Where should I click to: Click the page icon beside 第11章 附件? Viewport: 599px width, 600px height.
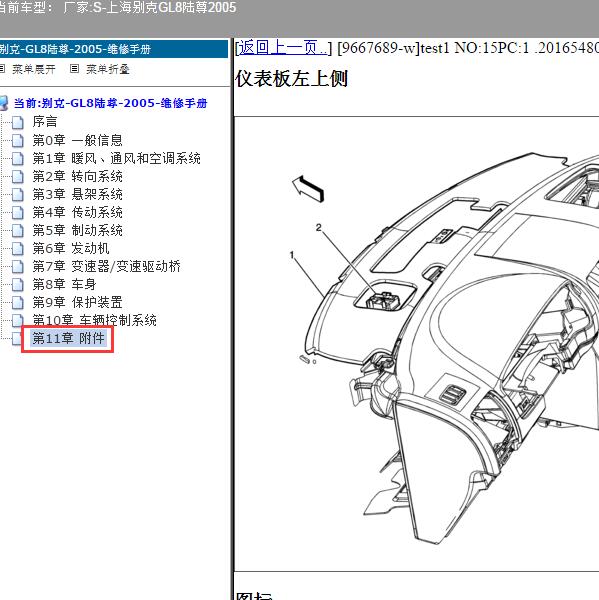17,338
